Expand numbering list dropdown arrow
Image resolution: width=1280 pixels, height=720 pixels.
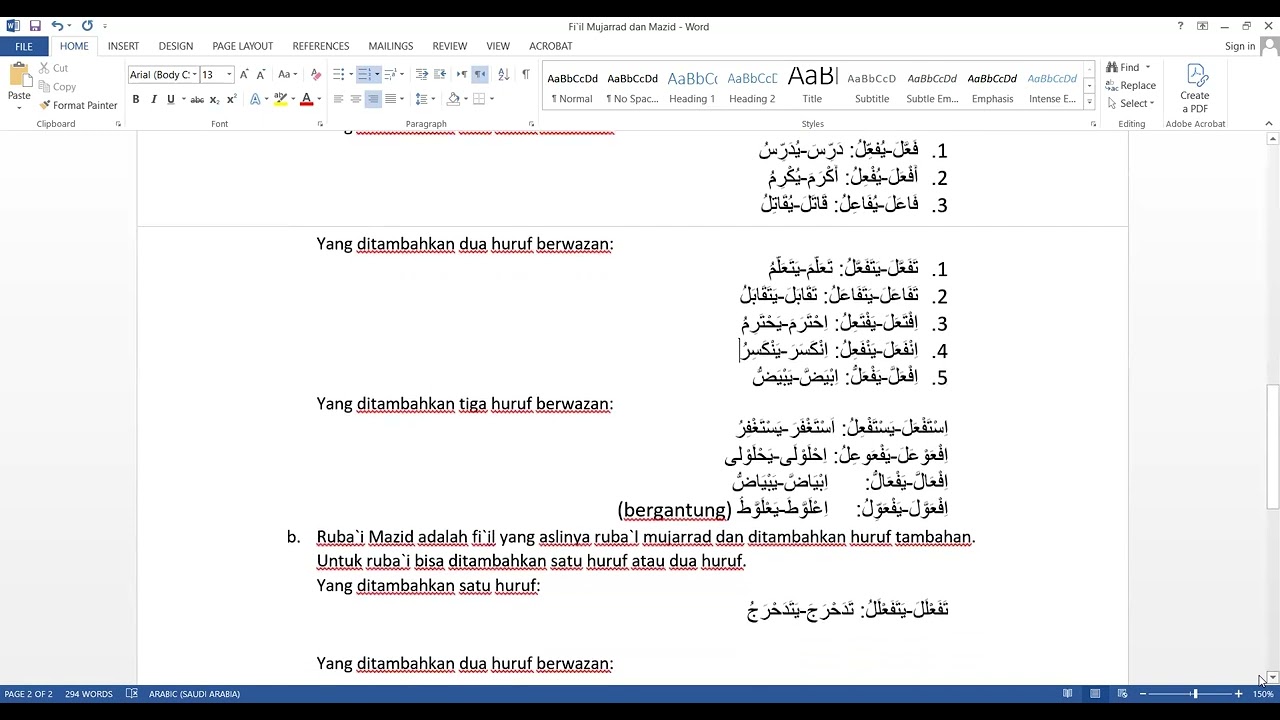[376, 74]
